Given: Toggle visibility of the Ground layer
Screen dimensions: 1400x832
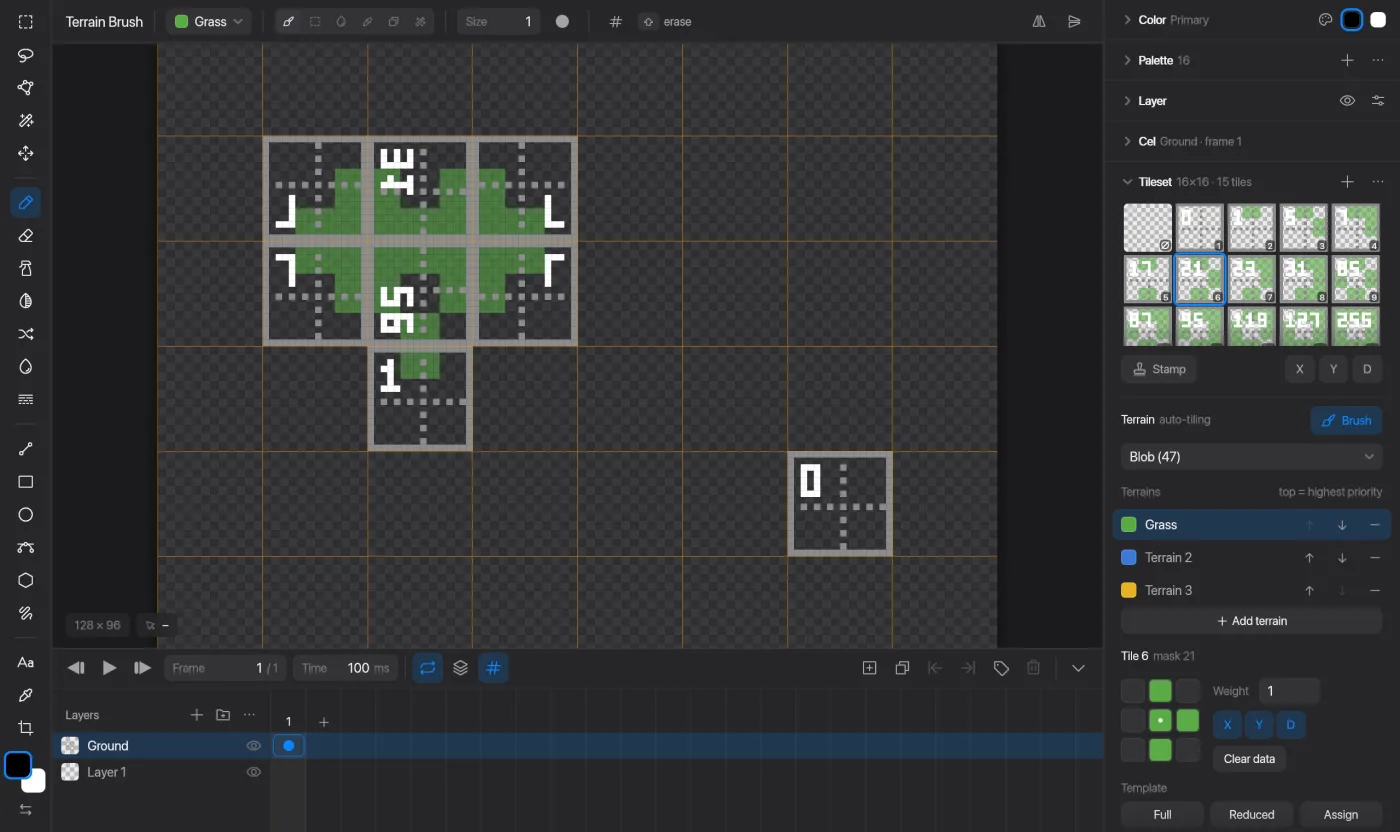Looking at the screenshot, I should click(254, 746).
